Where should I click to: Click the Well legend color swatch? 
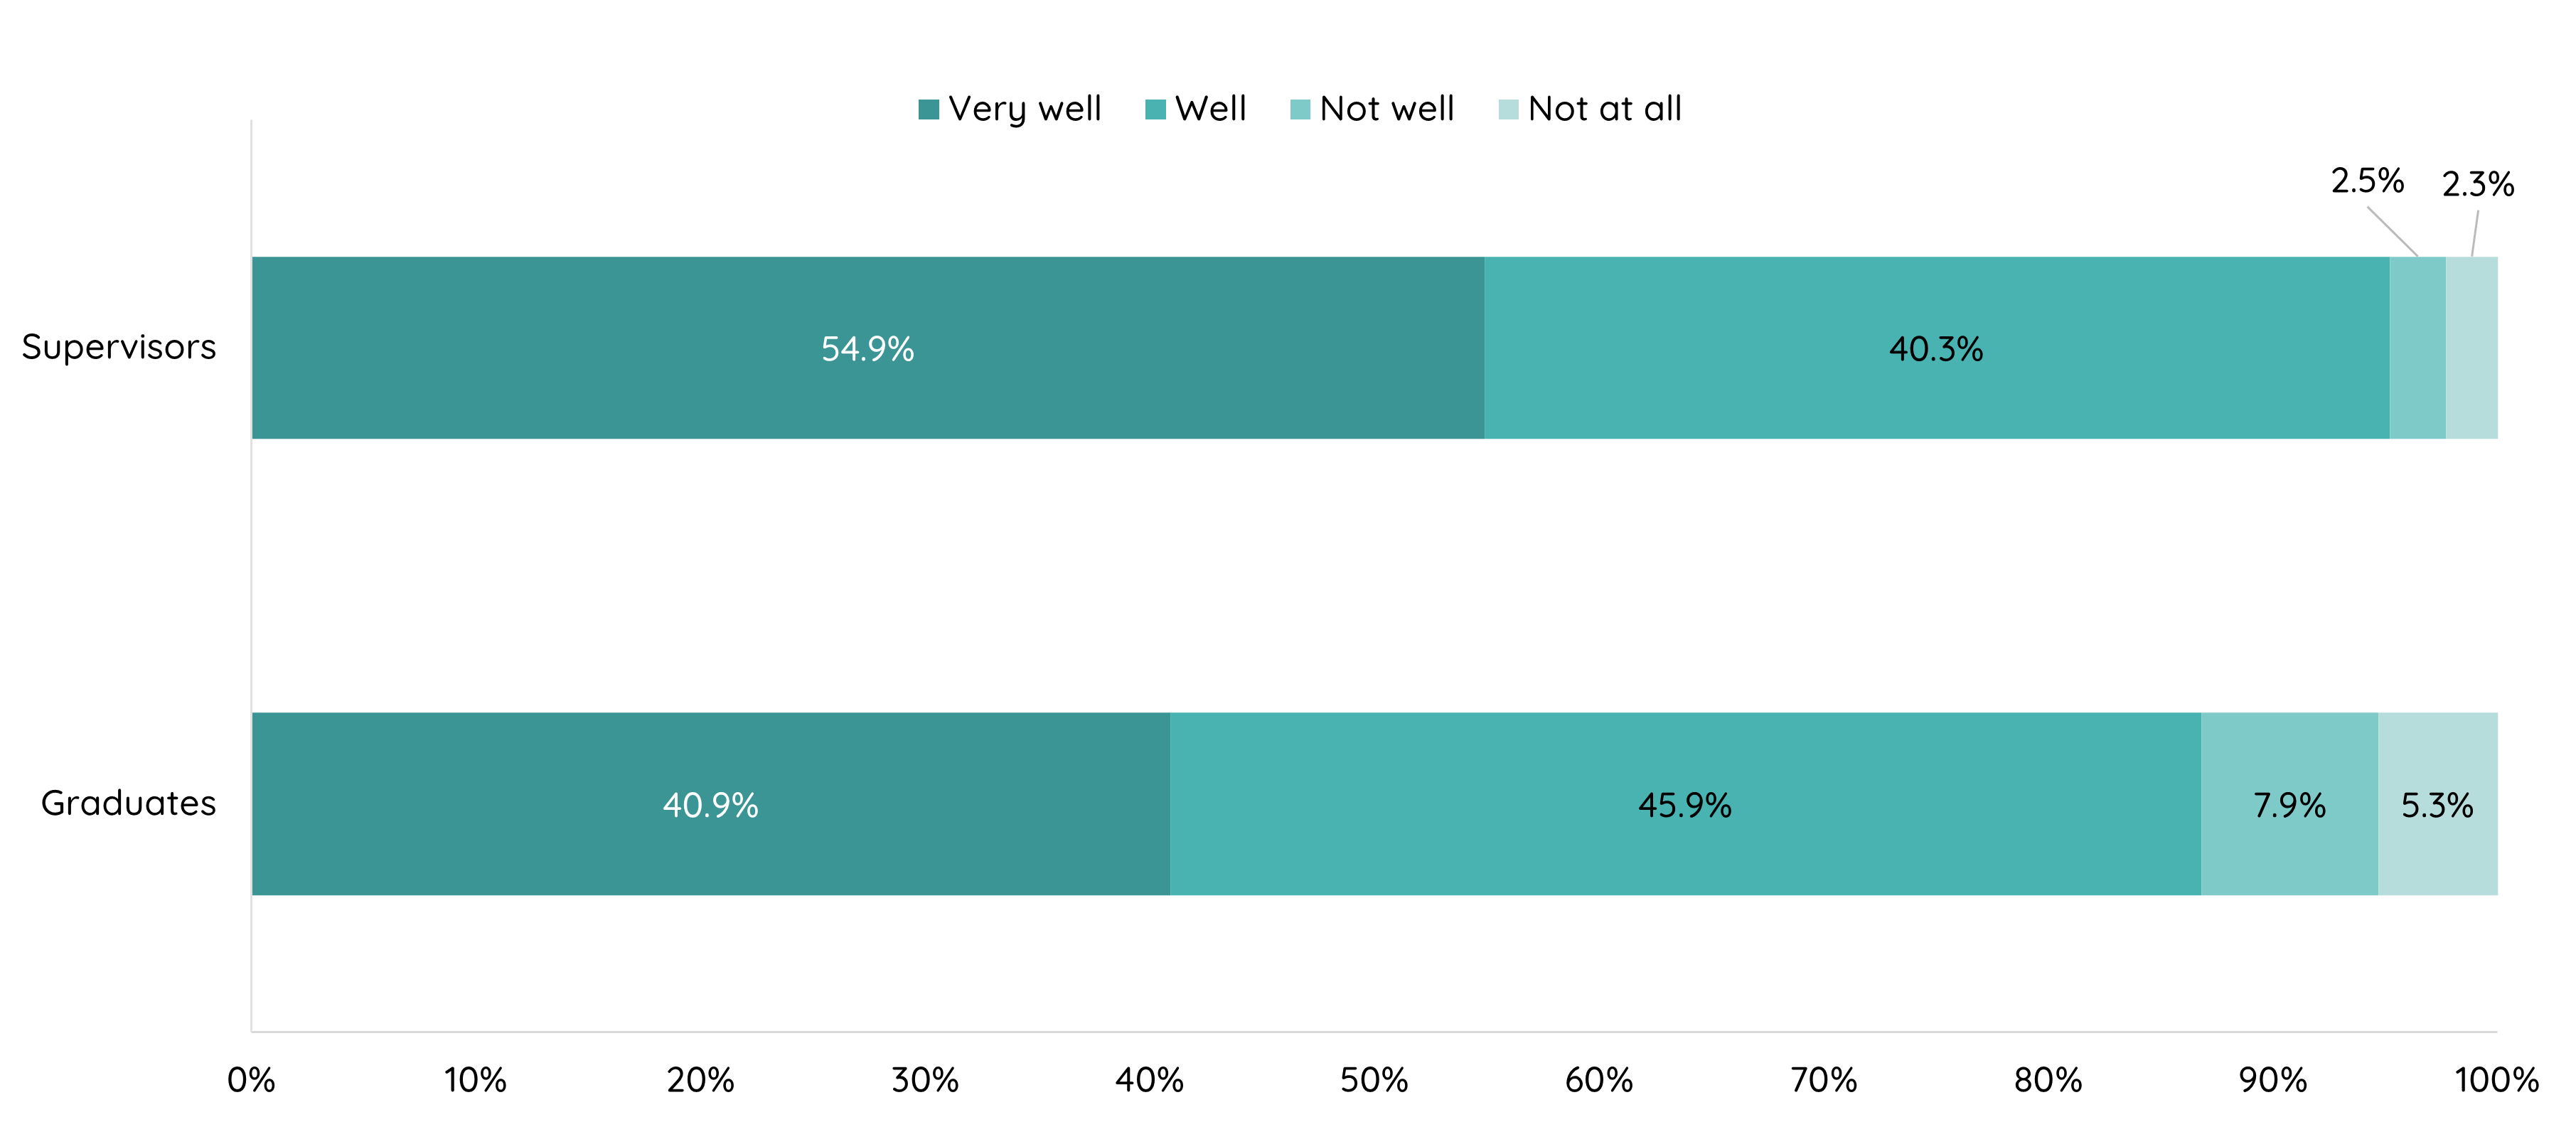coord(1155,109)
